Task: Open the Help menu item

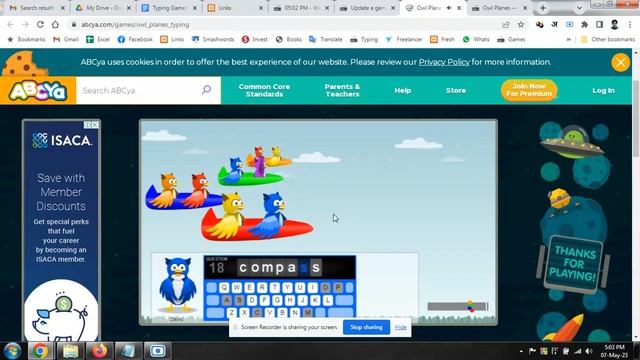Action: 402,91
